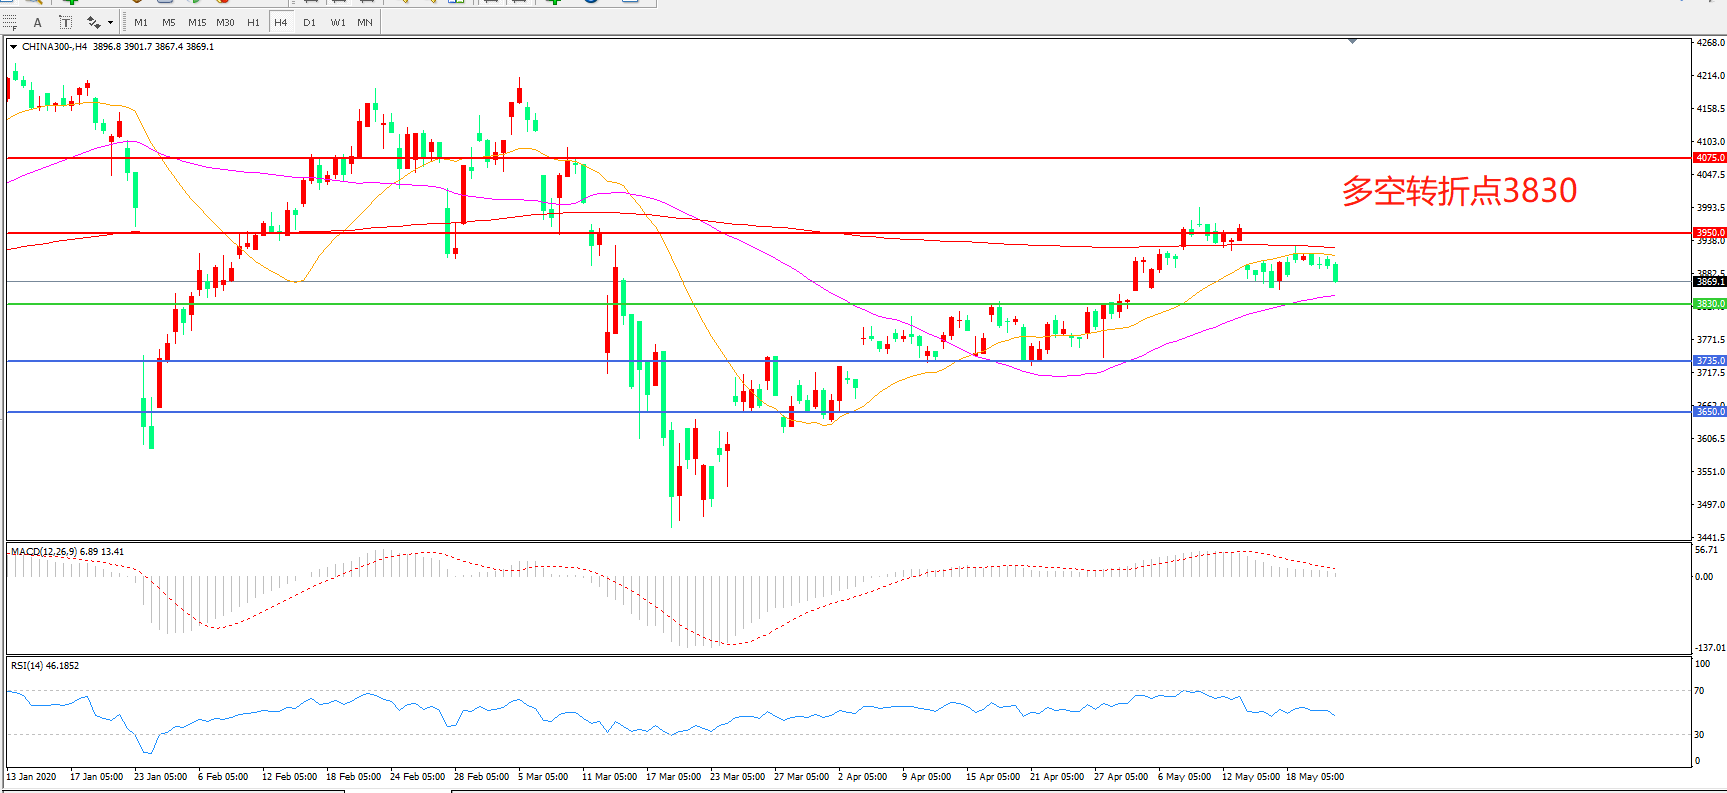Enable the D1 daily timeframe

309,22
